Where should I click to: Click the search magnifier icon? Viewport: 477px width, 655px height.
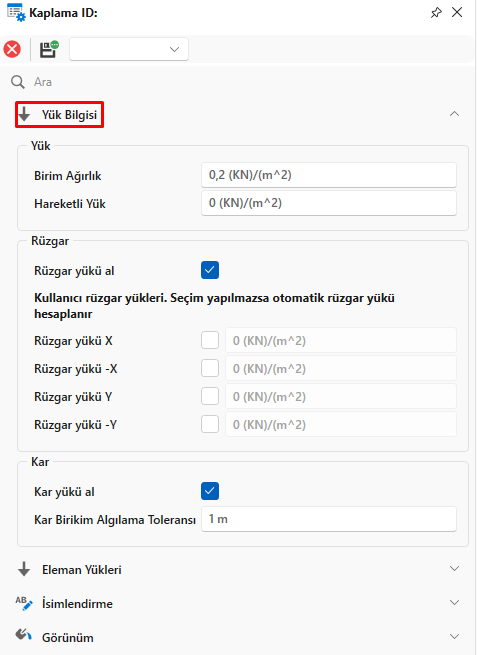[18, 82]
